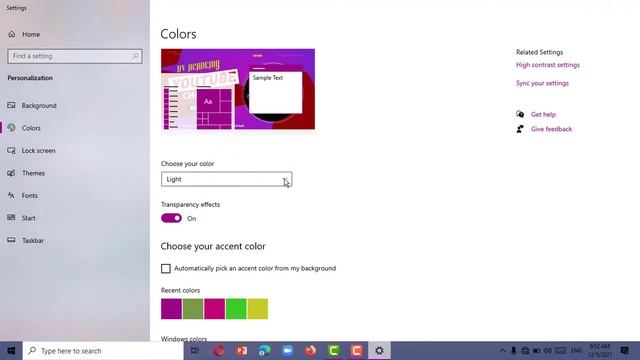640x360 pixels.
Task: Expand the Choose your color dropdown
Action: (227, 179)
